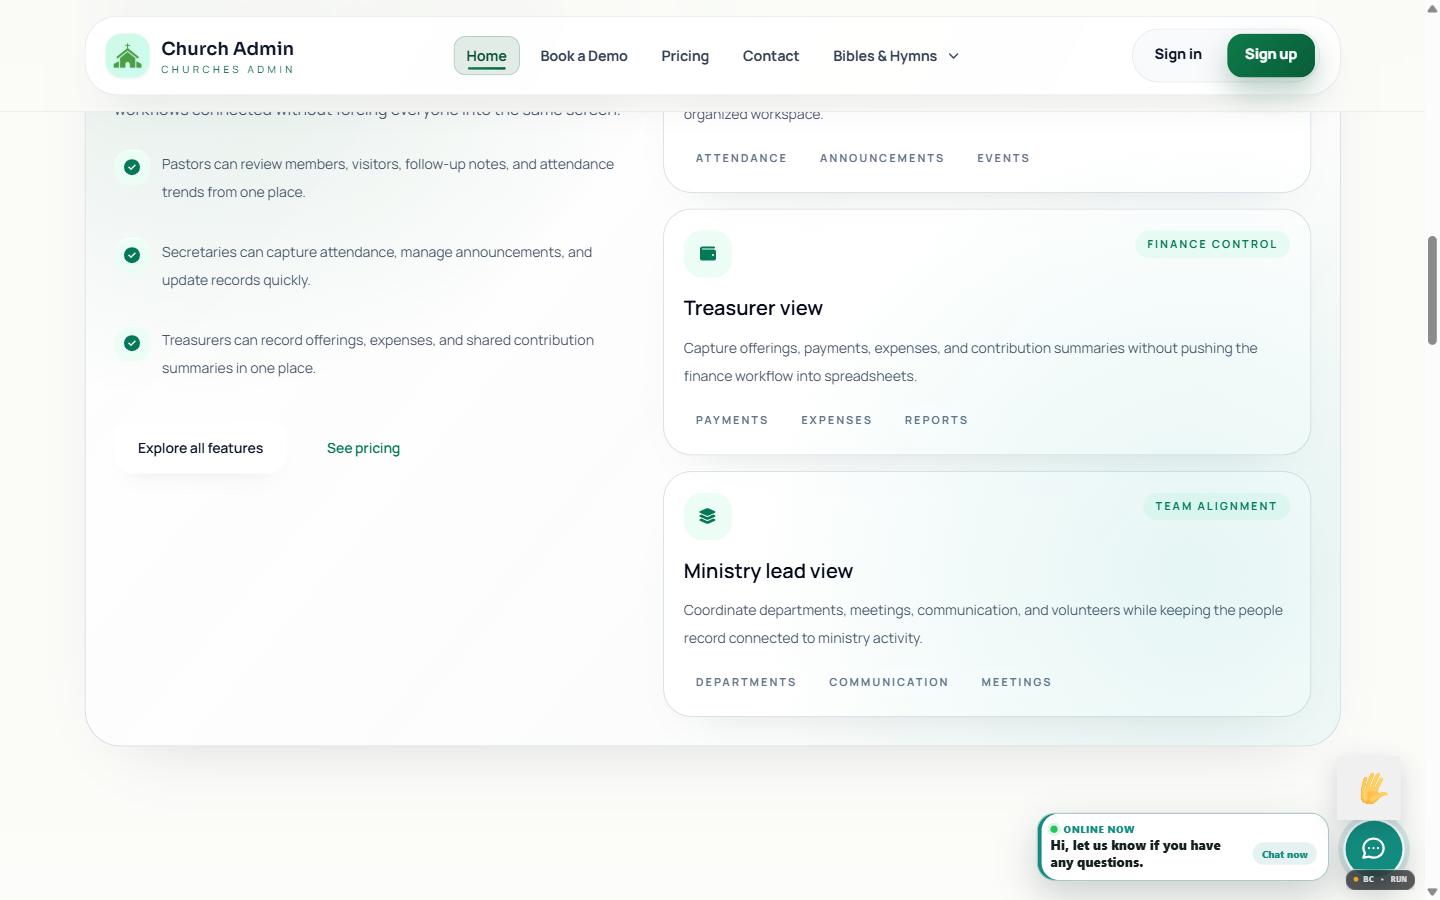Follow the See pricing link
The image size is (1440, 900).
pos(363,448)
